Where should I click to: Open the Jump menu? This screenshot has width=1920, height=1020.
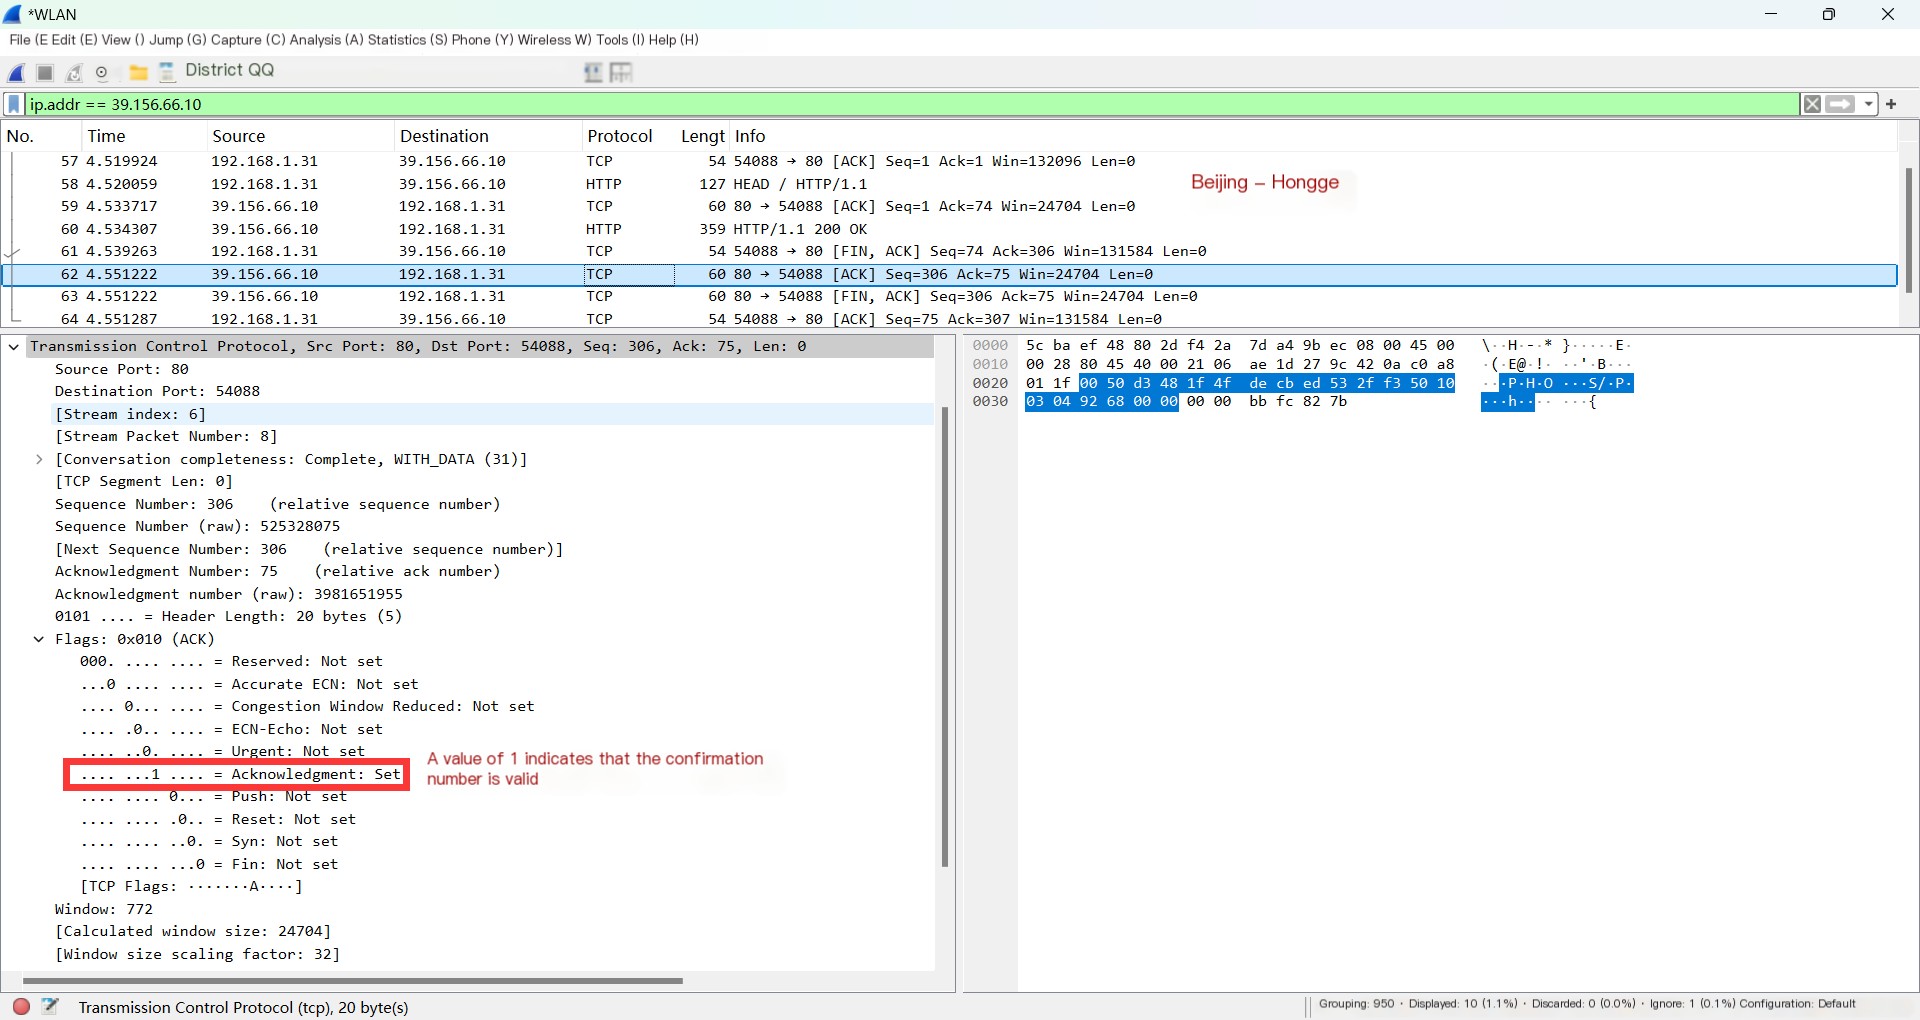coord(177,40)
